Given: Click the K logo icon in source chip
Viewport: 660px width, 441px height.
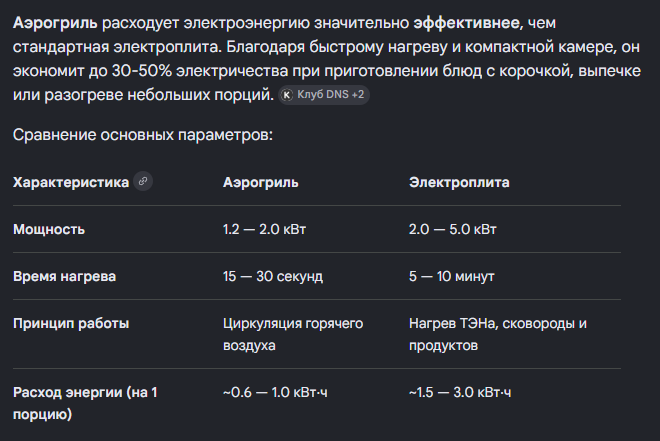Looking at the screenshot, I should point(287,95).
